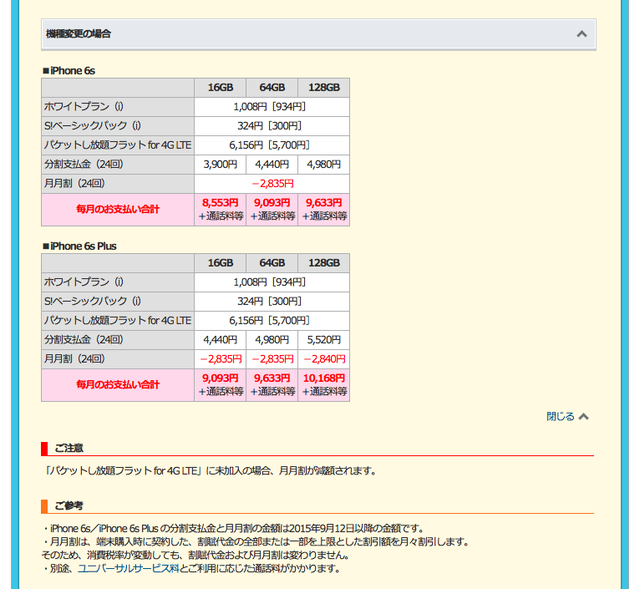Click 9,093円 total in iPhone 6s table
This screenshot has height=589, width=640.
tap(272, 209)
